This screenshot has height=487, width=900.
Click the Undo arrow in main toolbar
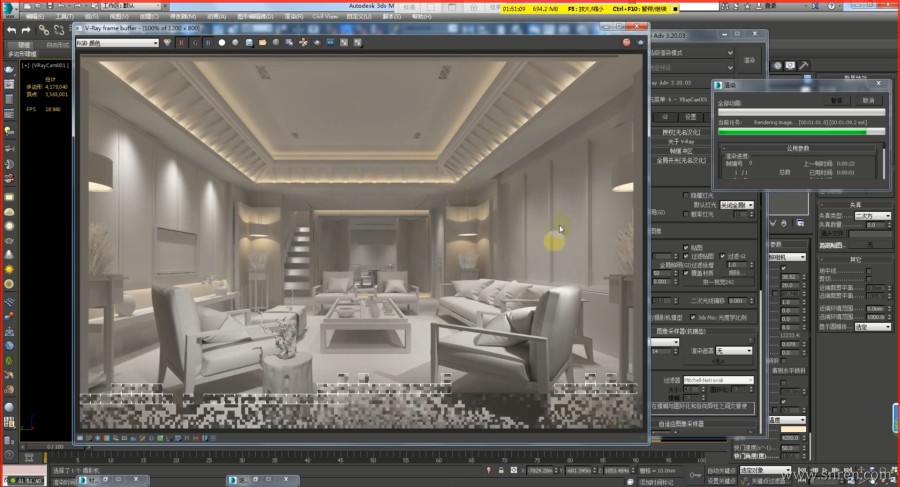pyautogui.click(x=11, y=30)
